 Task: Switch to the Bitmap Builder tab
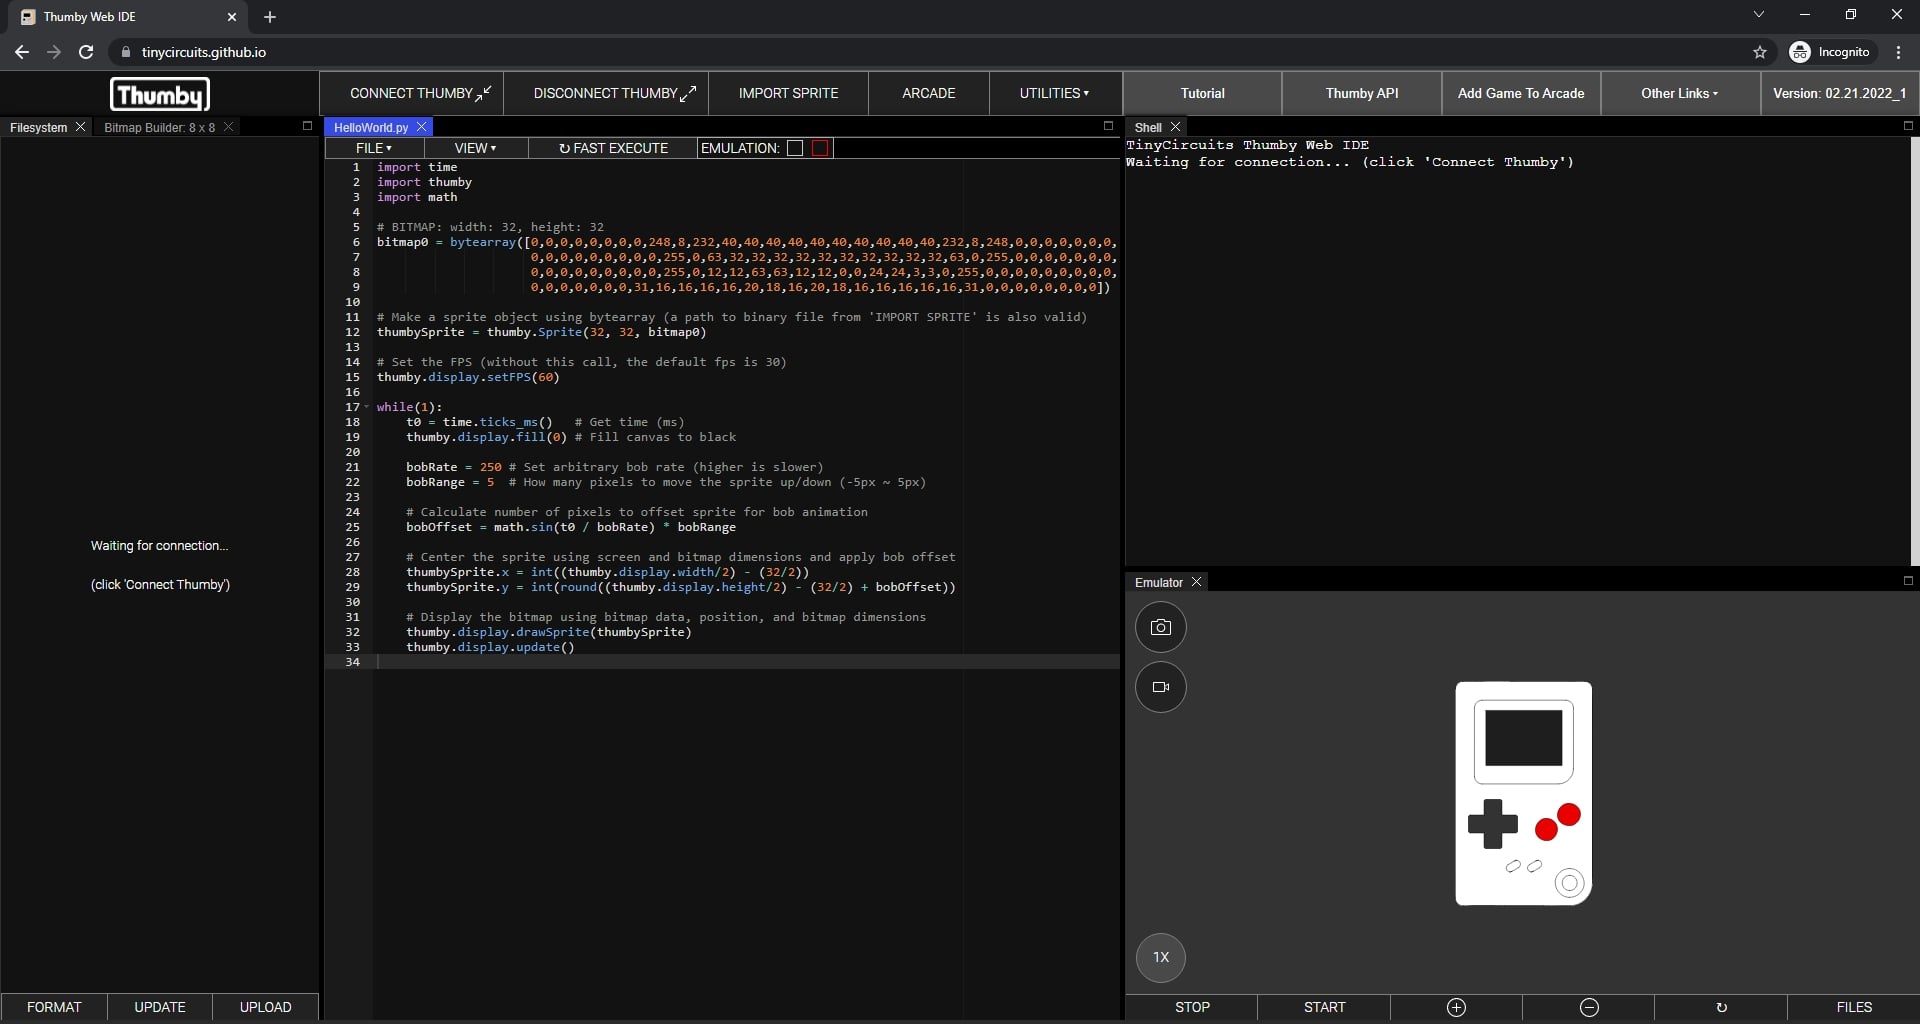tap(159, 127)
